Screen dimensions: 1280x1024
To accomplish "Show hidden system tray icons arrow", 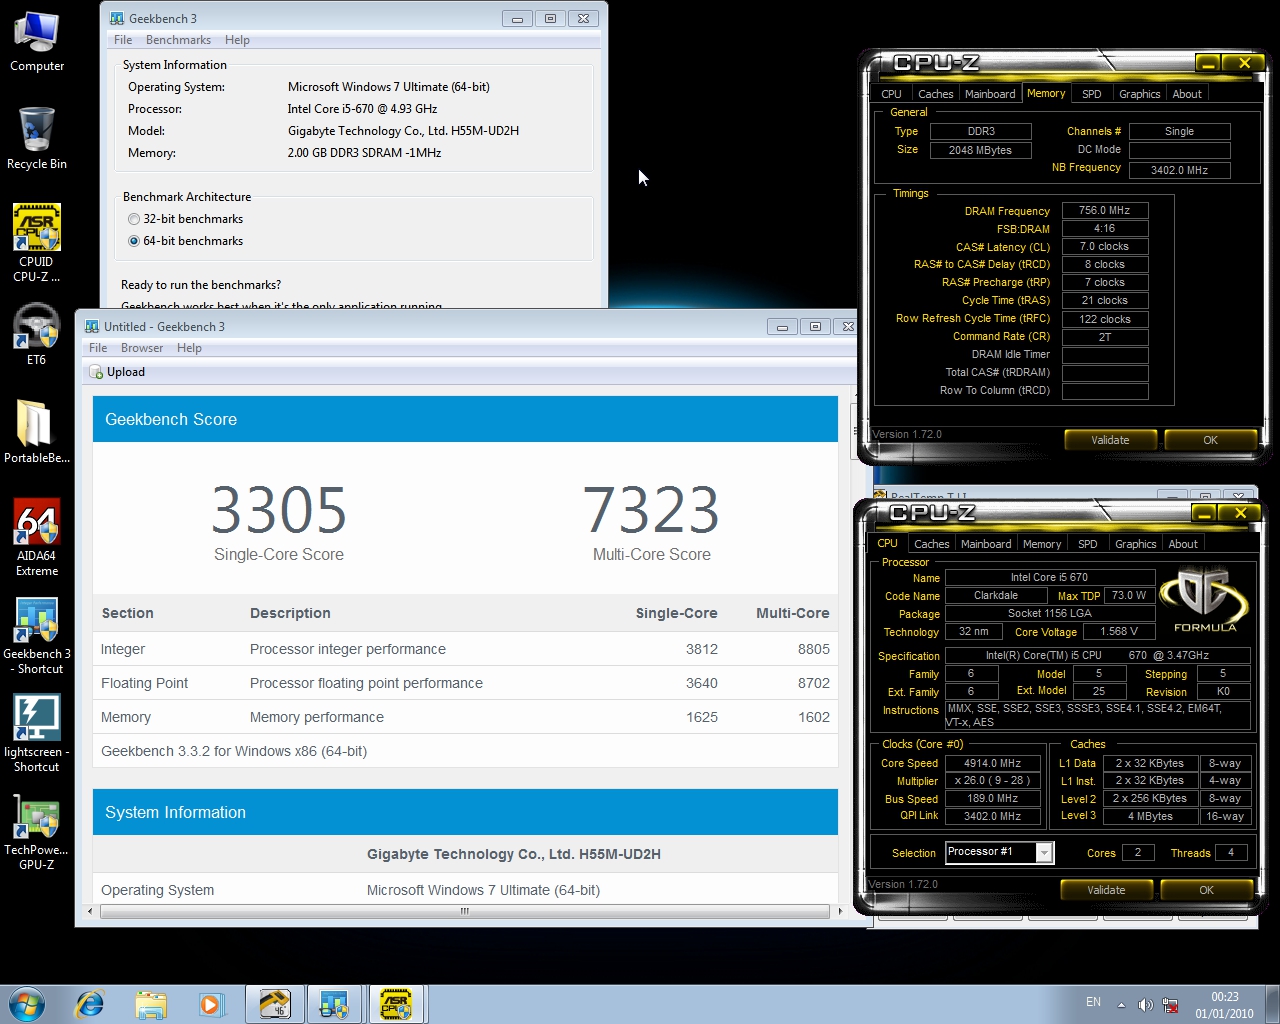I will pos(1121,1004).
